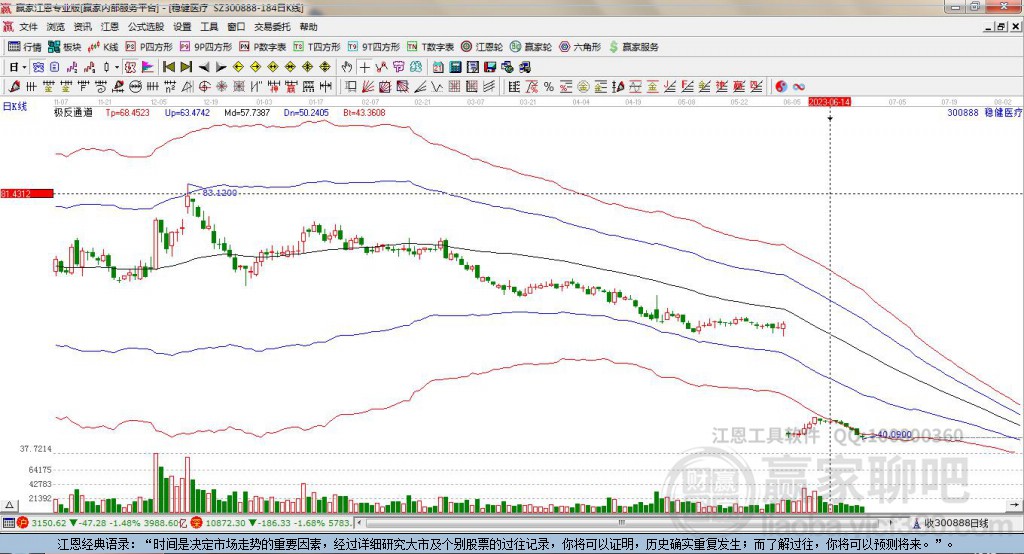Click the red-blue taiji yin-yang icon
This screenshot has width=1024, height=554.
[781, 86]
